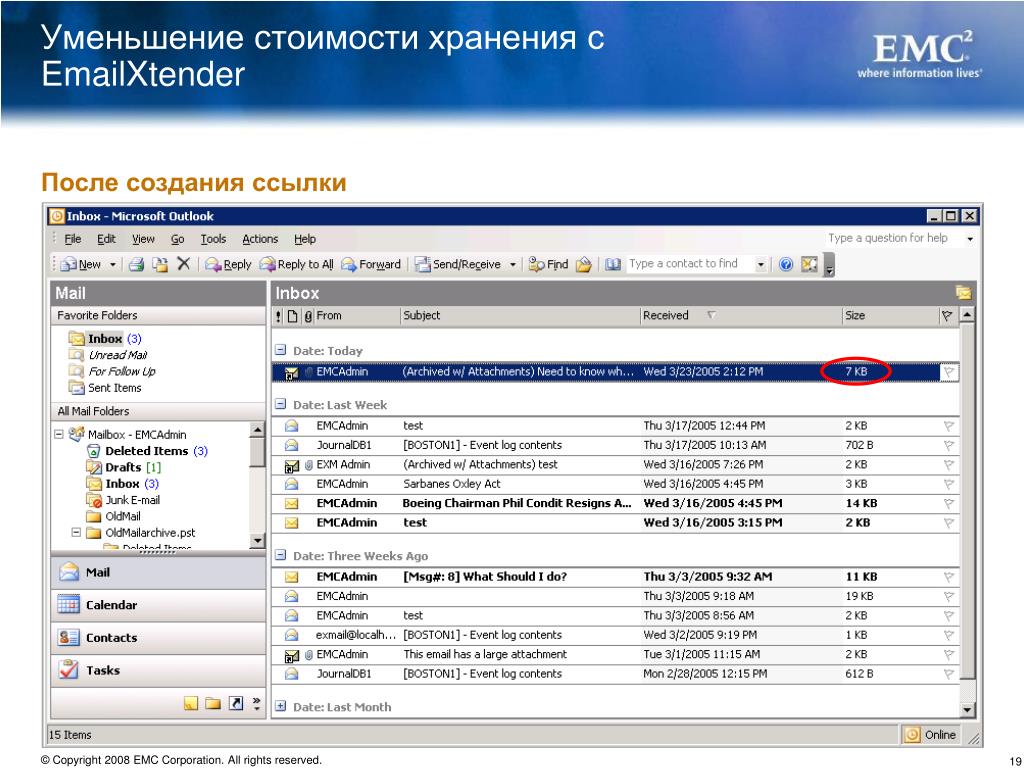The width and height of the screenshot is (1024, 768).
Task: Expand the 'Date: Last Month' group
Action: pos(281,706)
